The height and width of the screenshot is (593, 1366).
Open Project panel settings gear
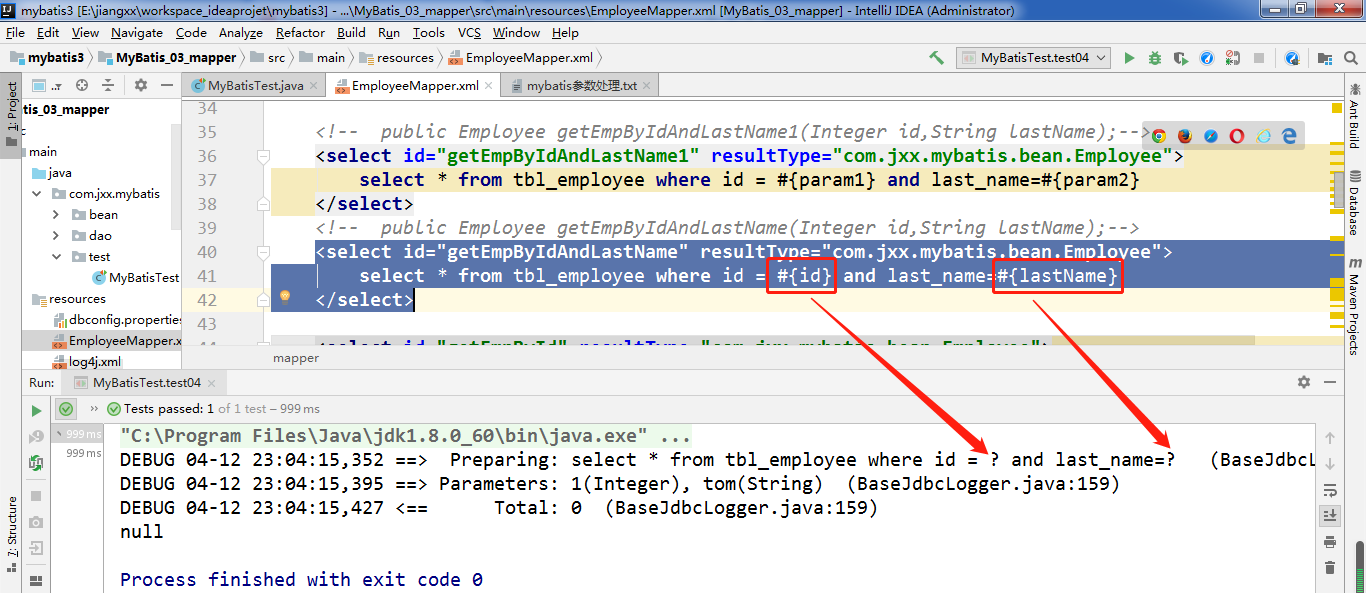point(141,86)
